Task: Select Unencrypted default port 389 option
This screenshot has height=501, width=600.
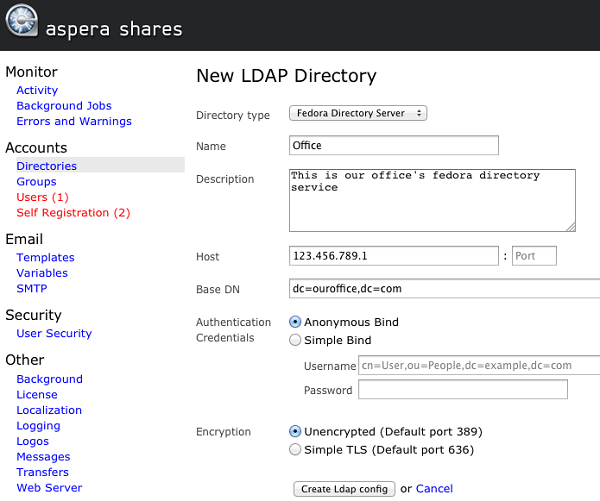Action: pyautogui.click(x=295, y=431)
